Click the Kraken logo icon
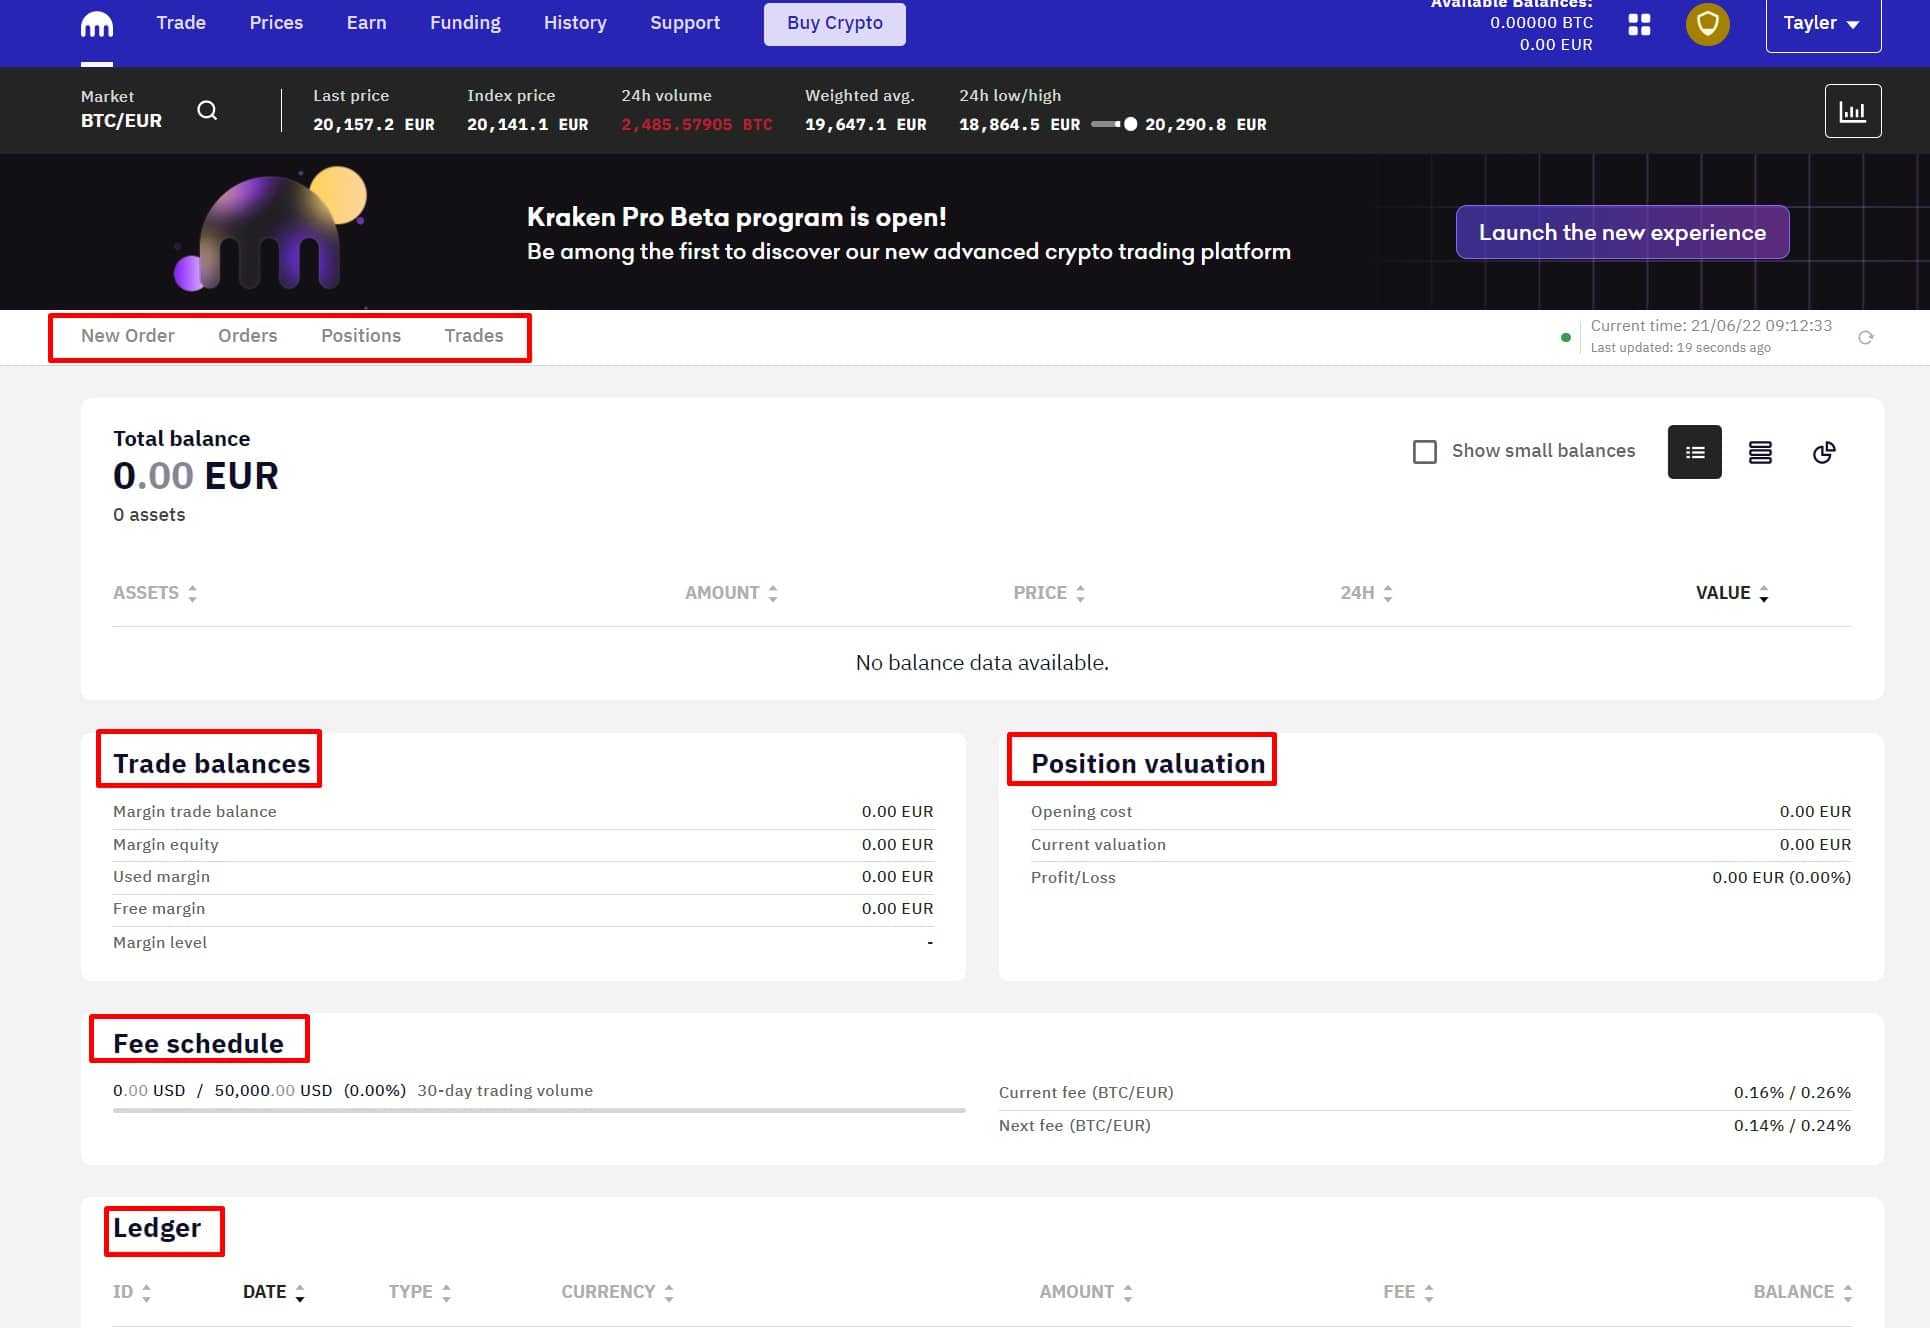 click(96, 24)
